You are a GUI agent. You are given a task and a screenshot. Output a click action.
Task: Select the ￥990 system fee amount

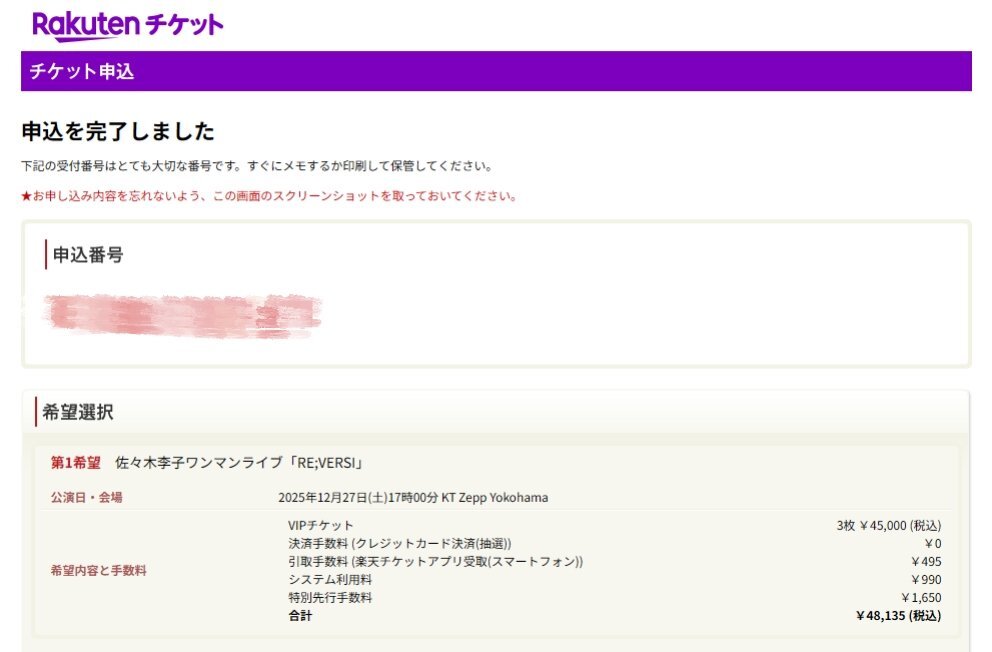coord(926,579)
